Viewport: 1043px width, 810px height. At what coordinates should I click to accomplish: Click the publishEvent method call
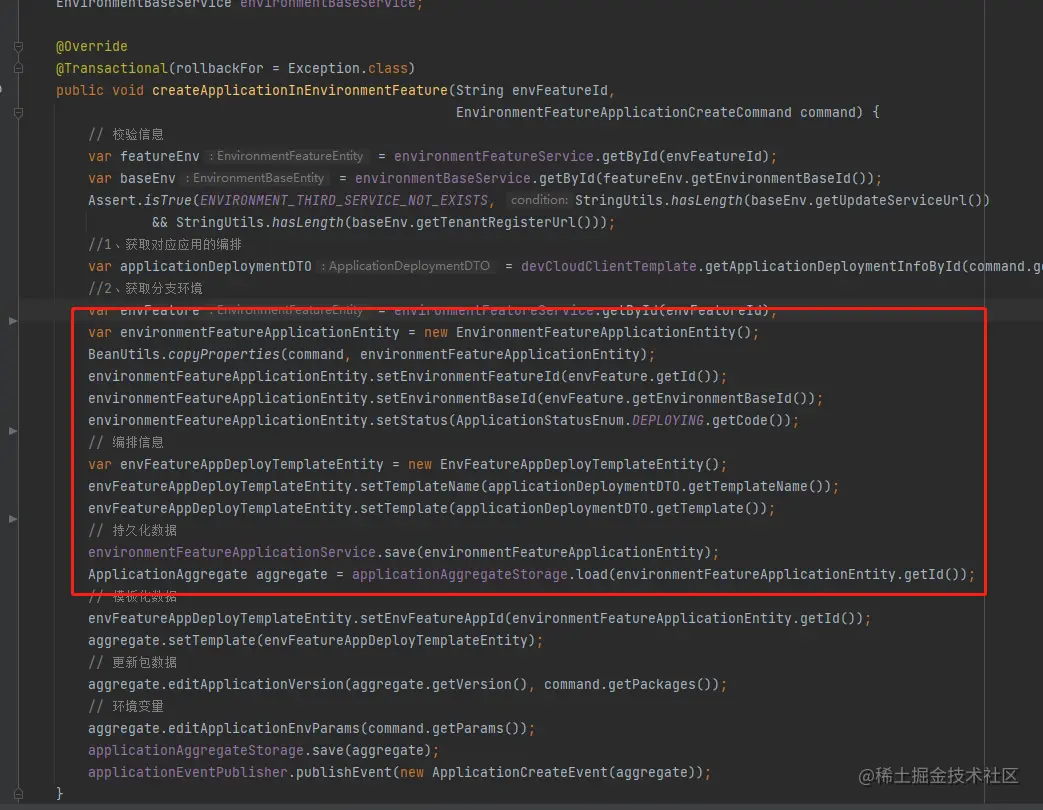click(344, 771)
